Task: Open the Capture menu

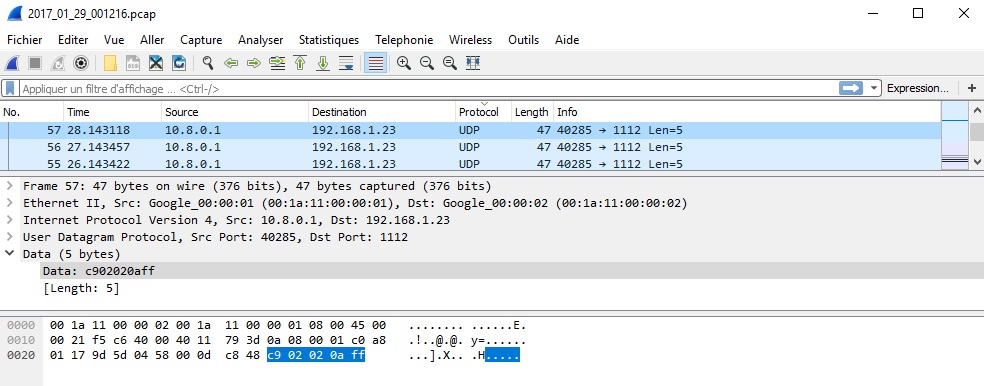Action: point(201,40)
